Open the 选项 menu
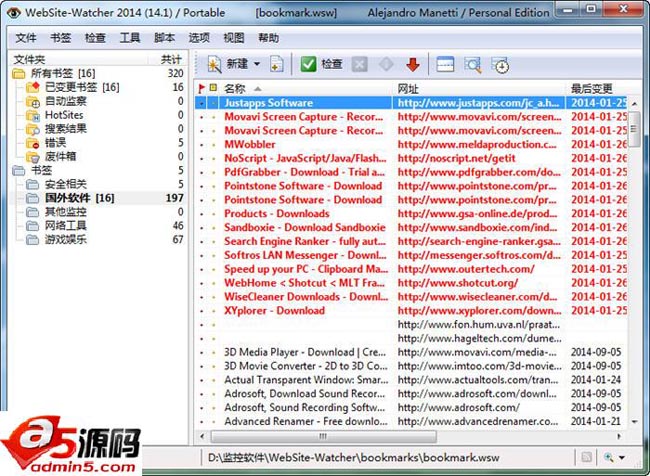This screenshot has height=476, width=650. click(199, 38)
